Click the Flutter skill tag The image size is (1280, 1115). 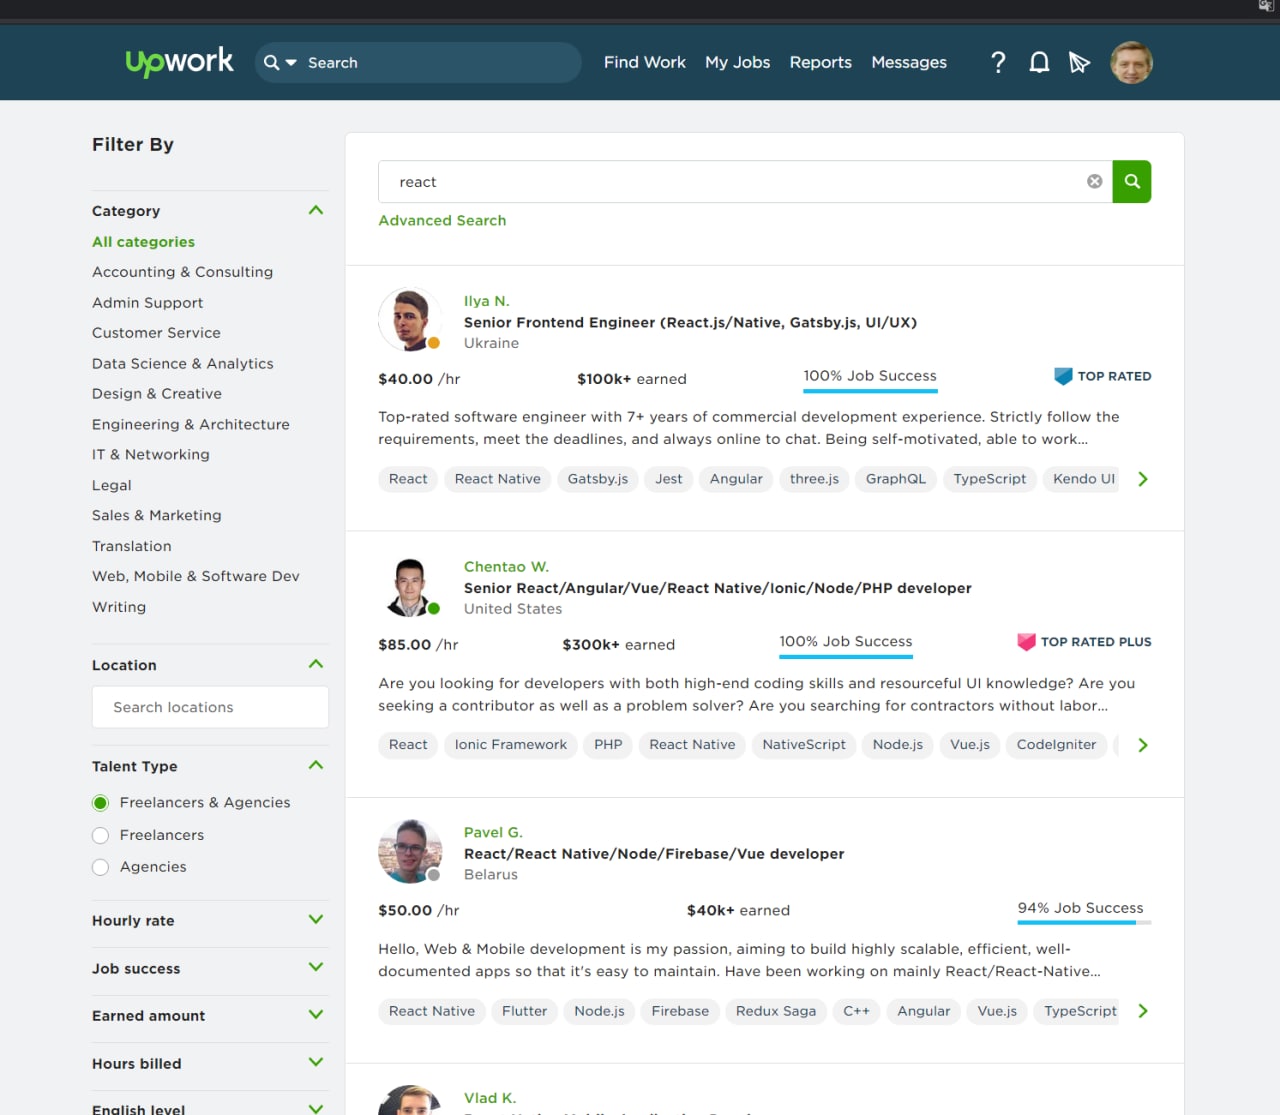[x=525, y=1011]
